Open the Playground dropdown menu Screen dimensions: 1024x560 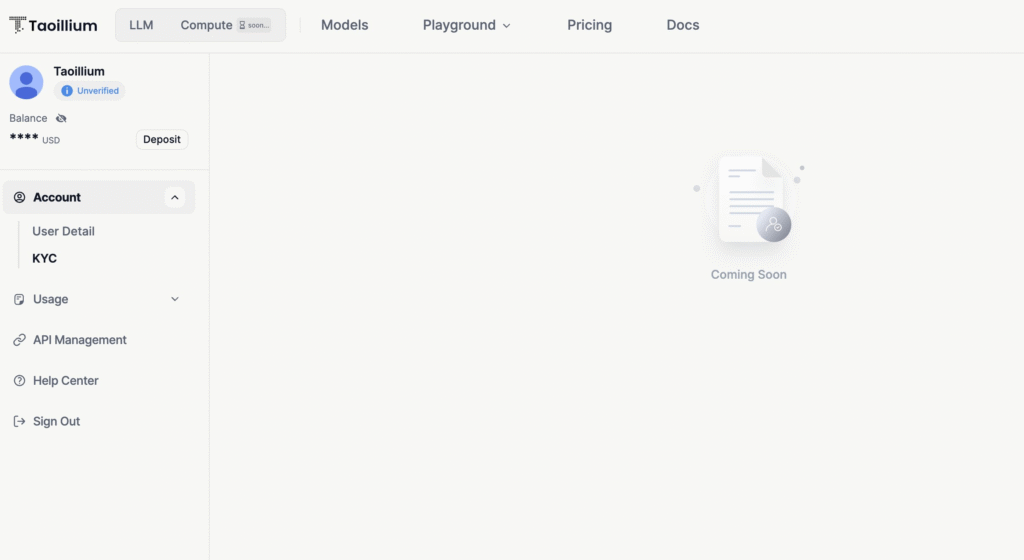pos(466,25)
